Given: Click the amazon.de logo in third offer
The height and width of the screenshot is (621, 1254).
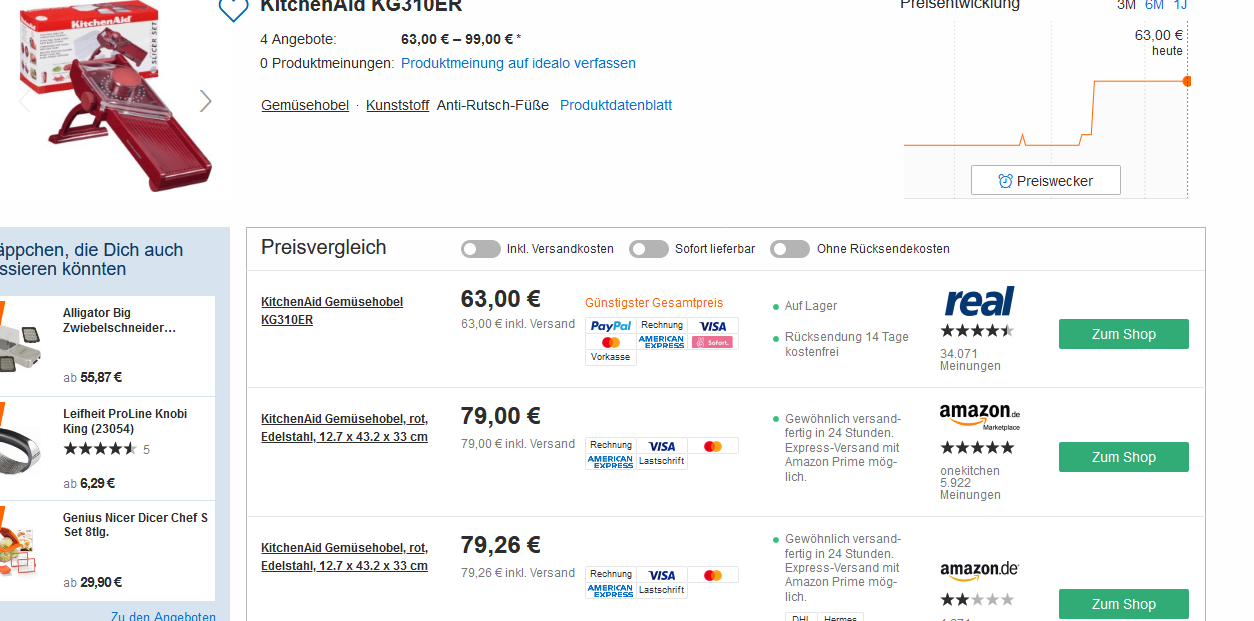Looking at the screenshot, I should pos(979,570).
